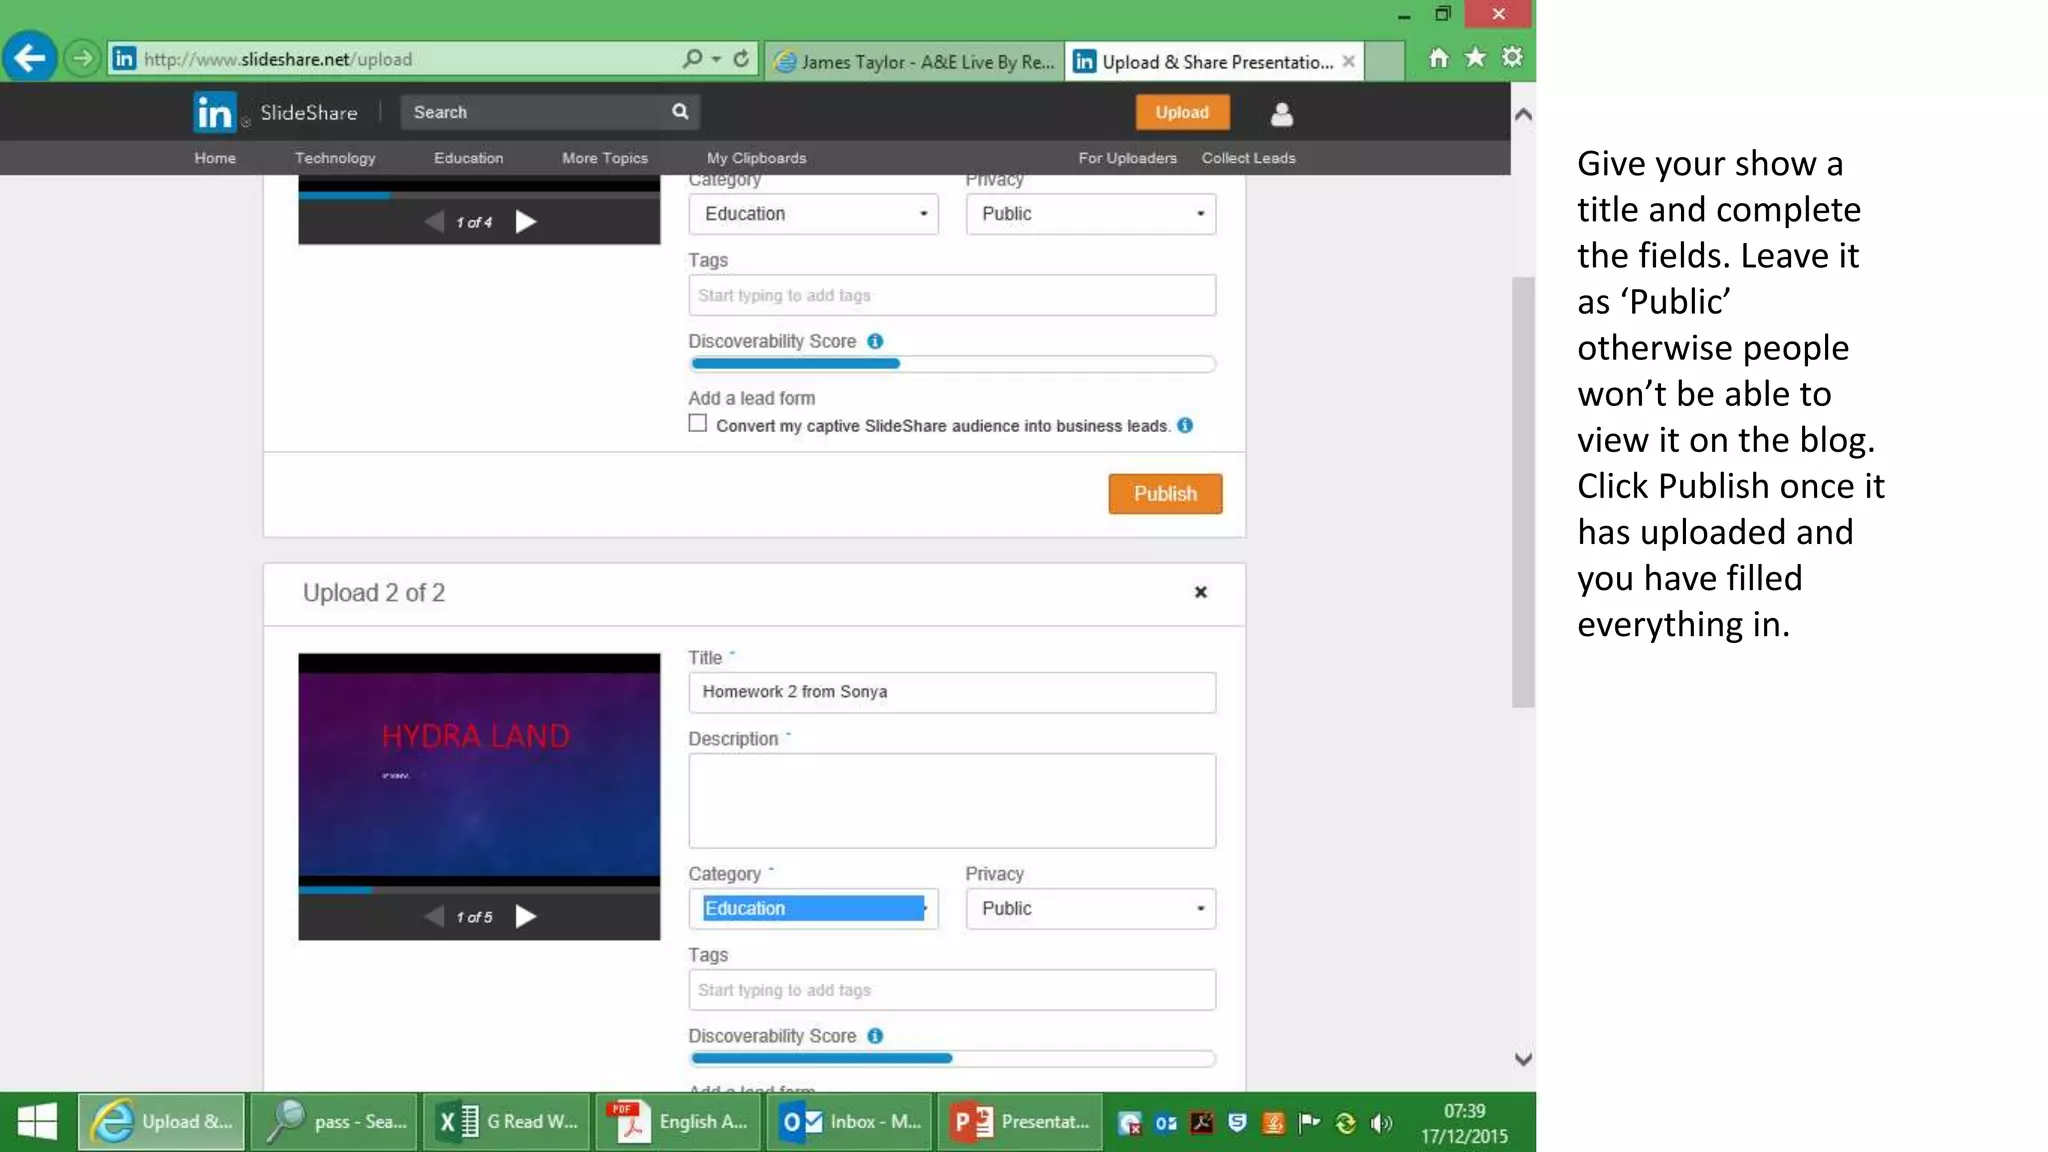Click the address bar search magnifier icon
The height and width of the screenshot is (1152, 2048).
click(692, 59)
